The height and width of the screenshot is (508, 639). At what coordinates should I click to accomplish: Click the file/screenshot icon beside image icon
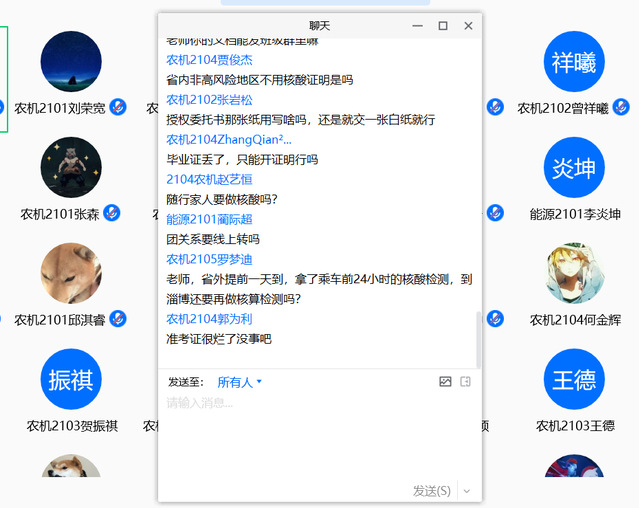tap(465, 382)
